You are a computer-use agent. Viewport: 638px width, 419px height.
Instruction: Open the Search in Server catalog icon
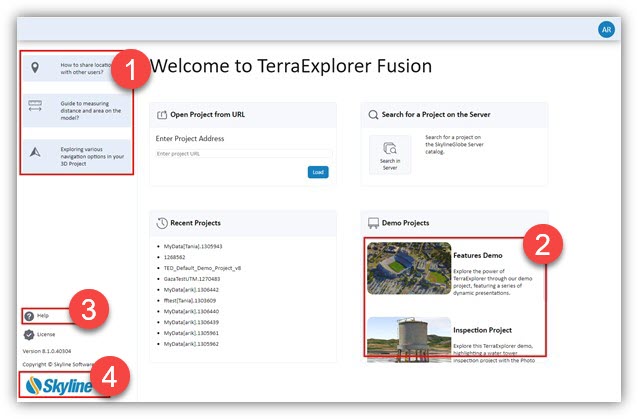coord(389,154)
